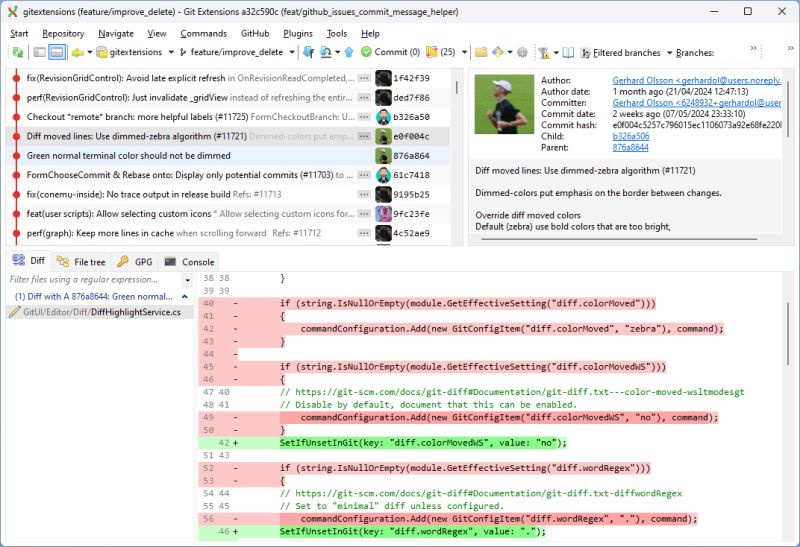Open parent commit link 876a8644
Viewport: 800px width, 547px height.
(630, 147)
